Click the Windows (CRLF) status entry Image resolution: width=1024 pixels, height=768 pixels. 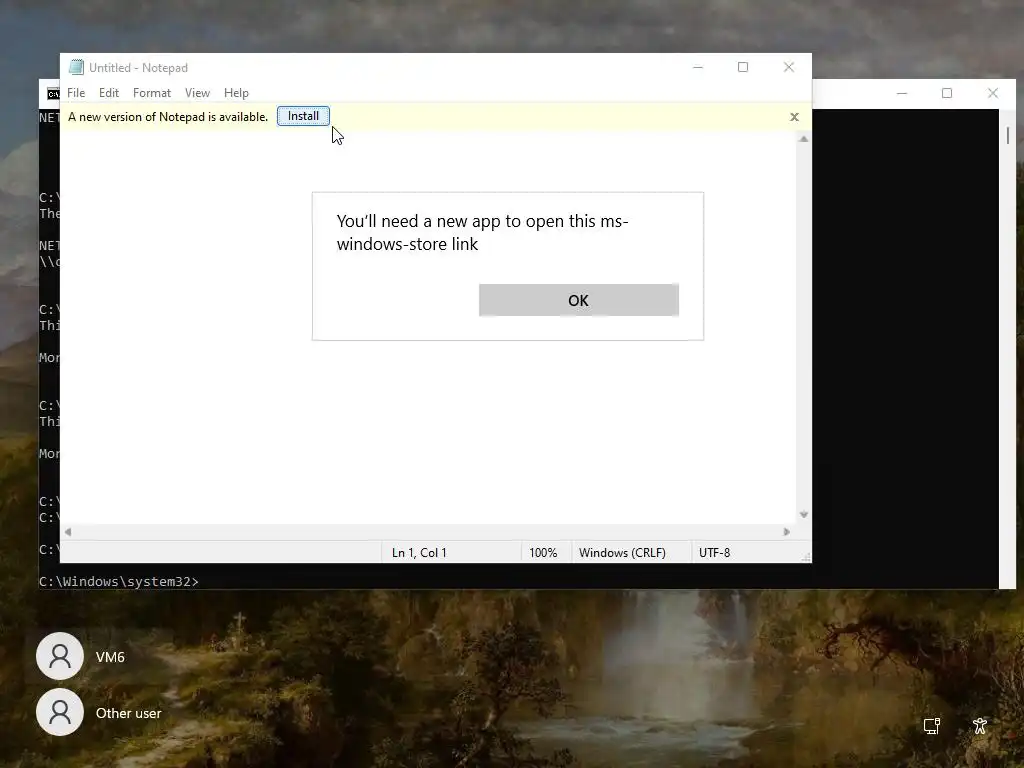(622, 552)
